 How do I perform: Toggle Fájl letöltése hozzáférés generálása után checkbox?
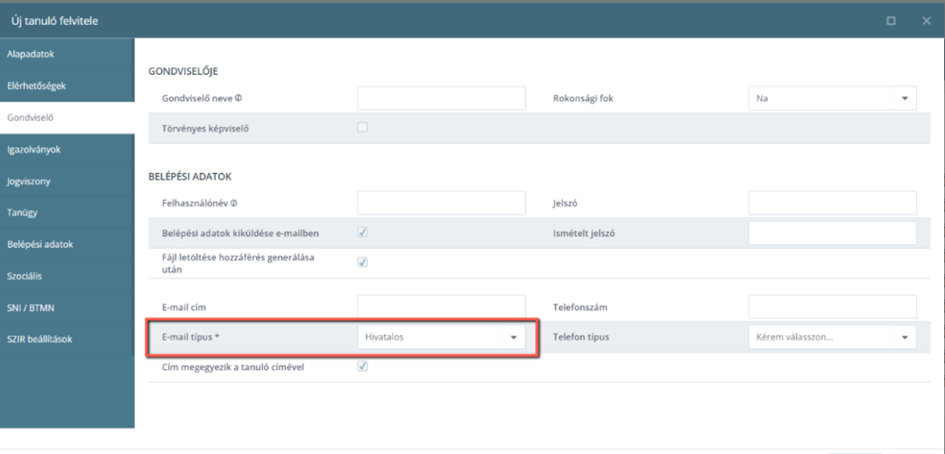tap(362, 262)
